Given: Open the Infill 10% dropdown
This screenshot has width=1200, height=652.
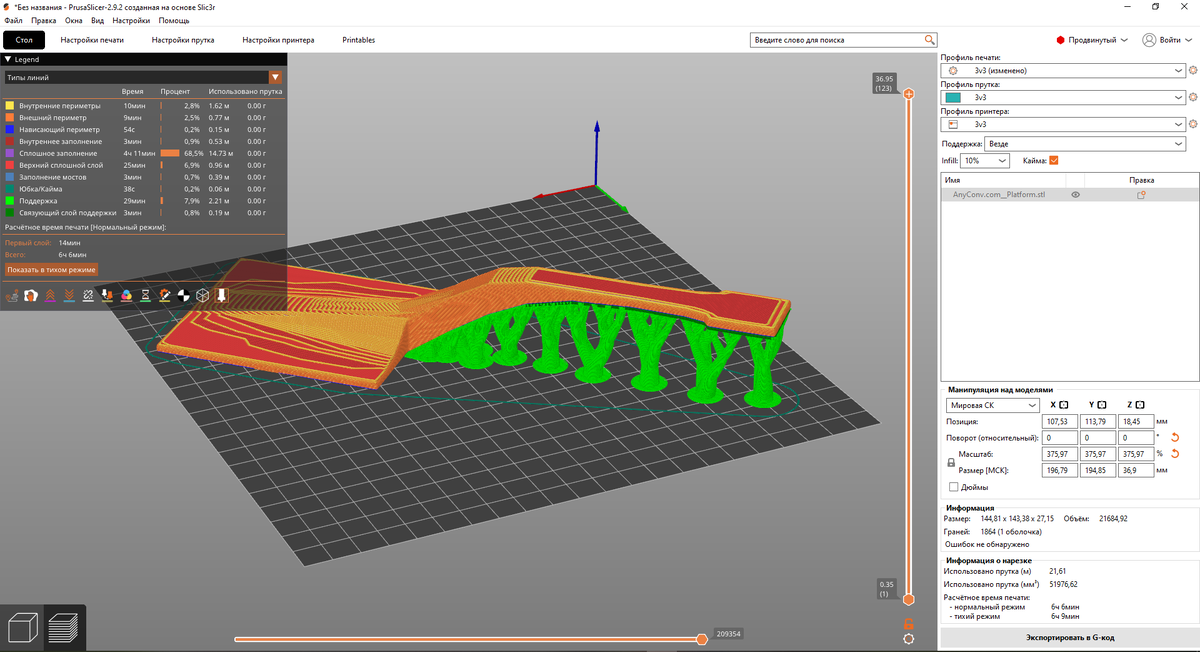Looking at the screenshot, I should click(985, 160).
